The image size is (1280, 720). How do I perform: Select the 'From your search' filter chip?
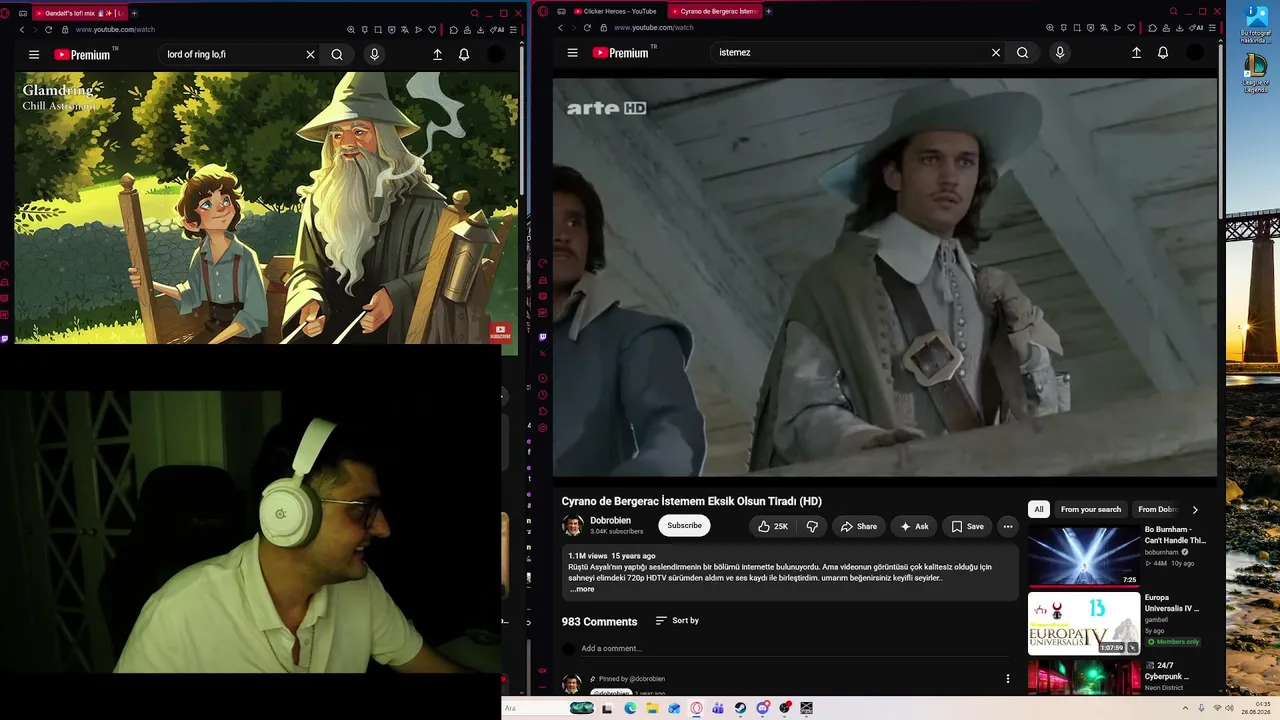1091,510
